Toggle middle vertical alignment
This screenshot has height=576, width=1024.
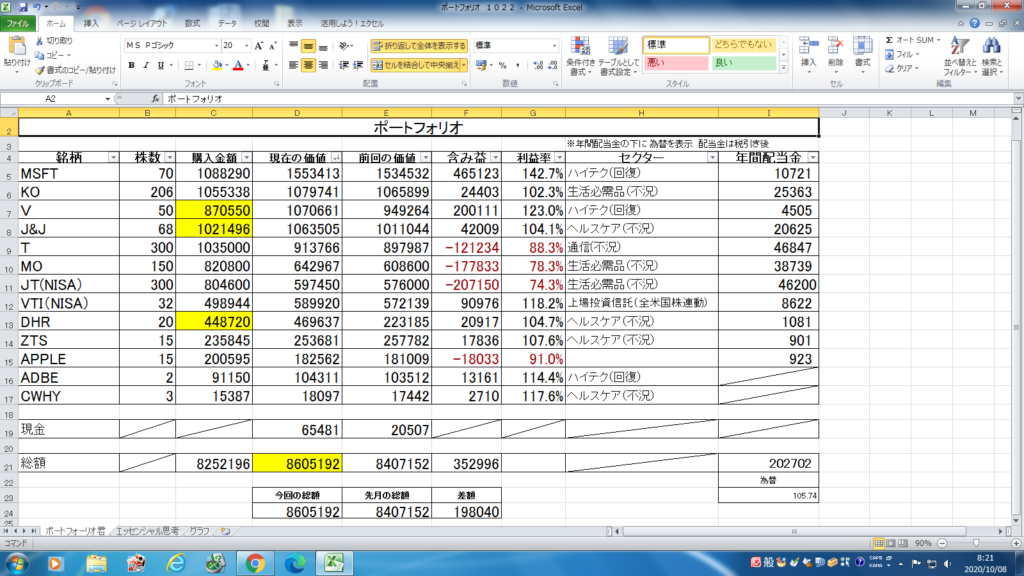pos(308,46)
